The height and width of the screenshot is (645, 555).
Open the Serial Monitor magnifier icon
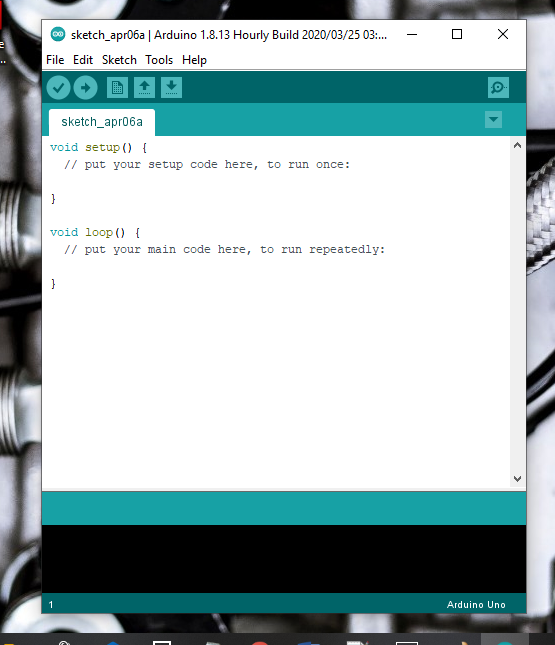pos(498,88)
